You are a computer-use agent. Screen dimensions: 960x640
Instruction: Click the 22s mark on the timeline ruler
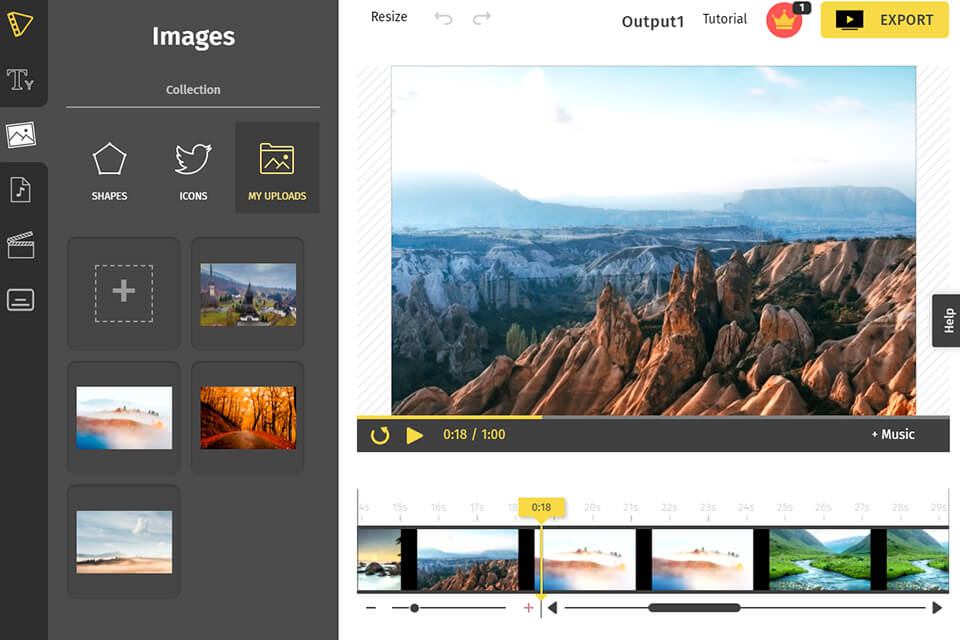(x=669, y=507)
